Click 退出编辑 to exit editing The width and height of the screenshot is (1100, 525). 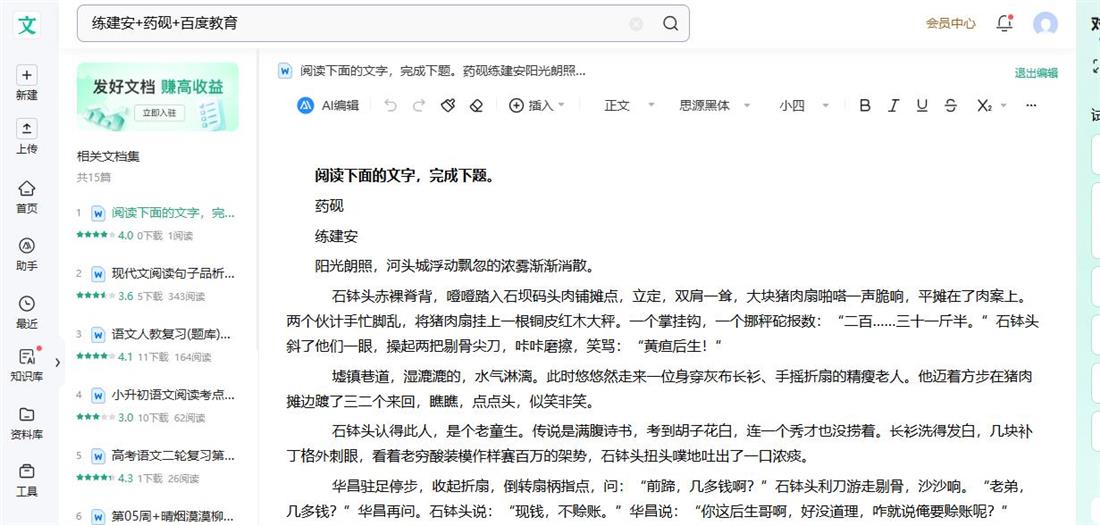pos(1035,73)
